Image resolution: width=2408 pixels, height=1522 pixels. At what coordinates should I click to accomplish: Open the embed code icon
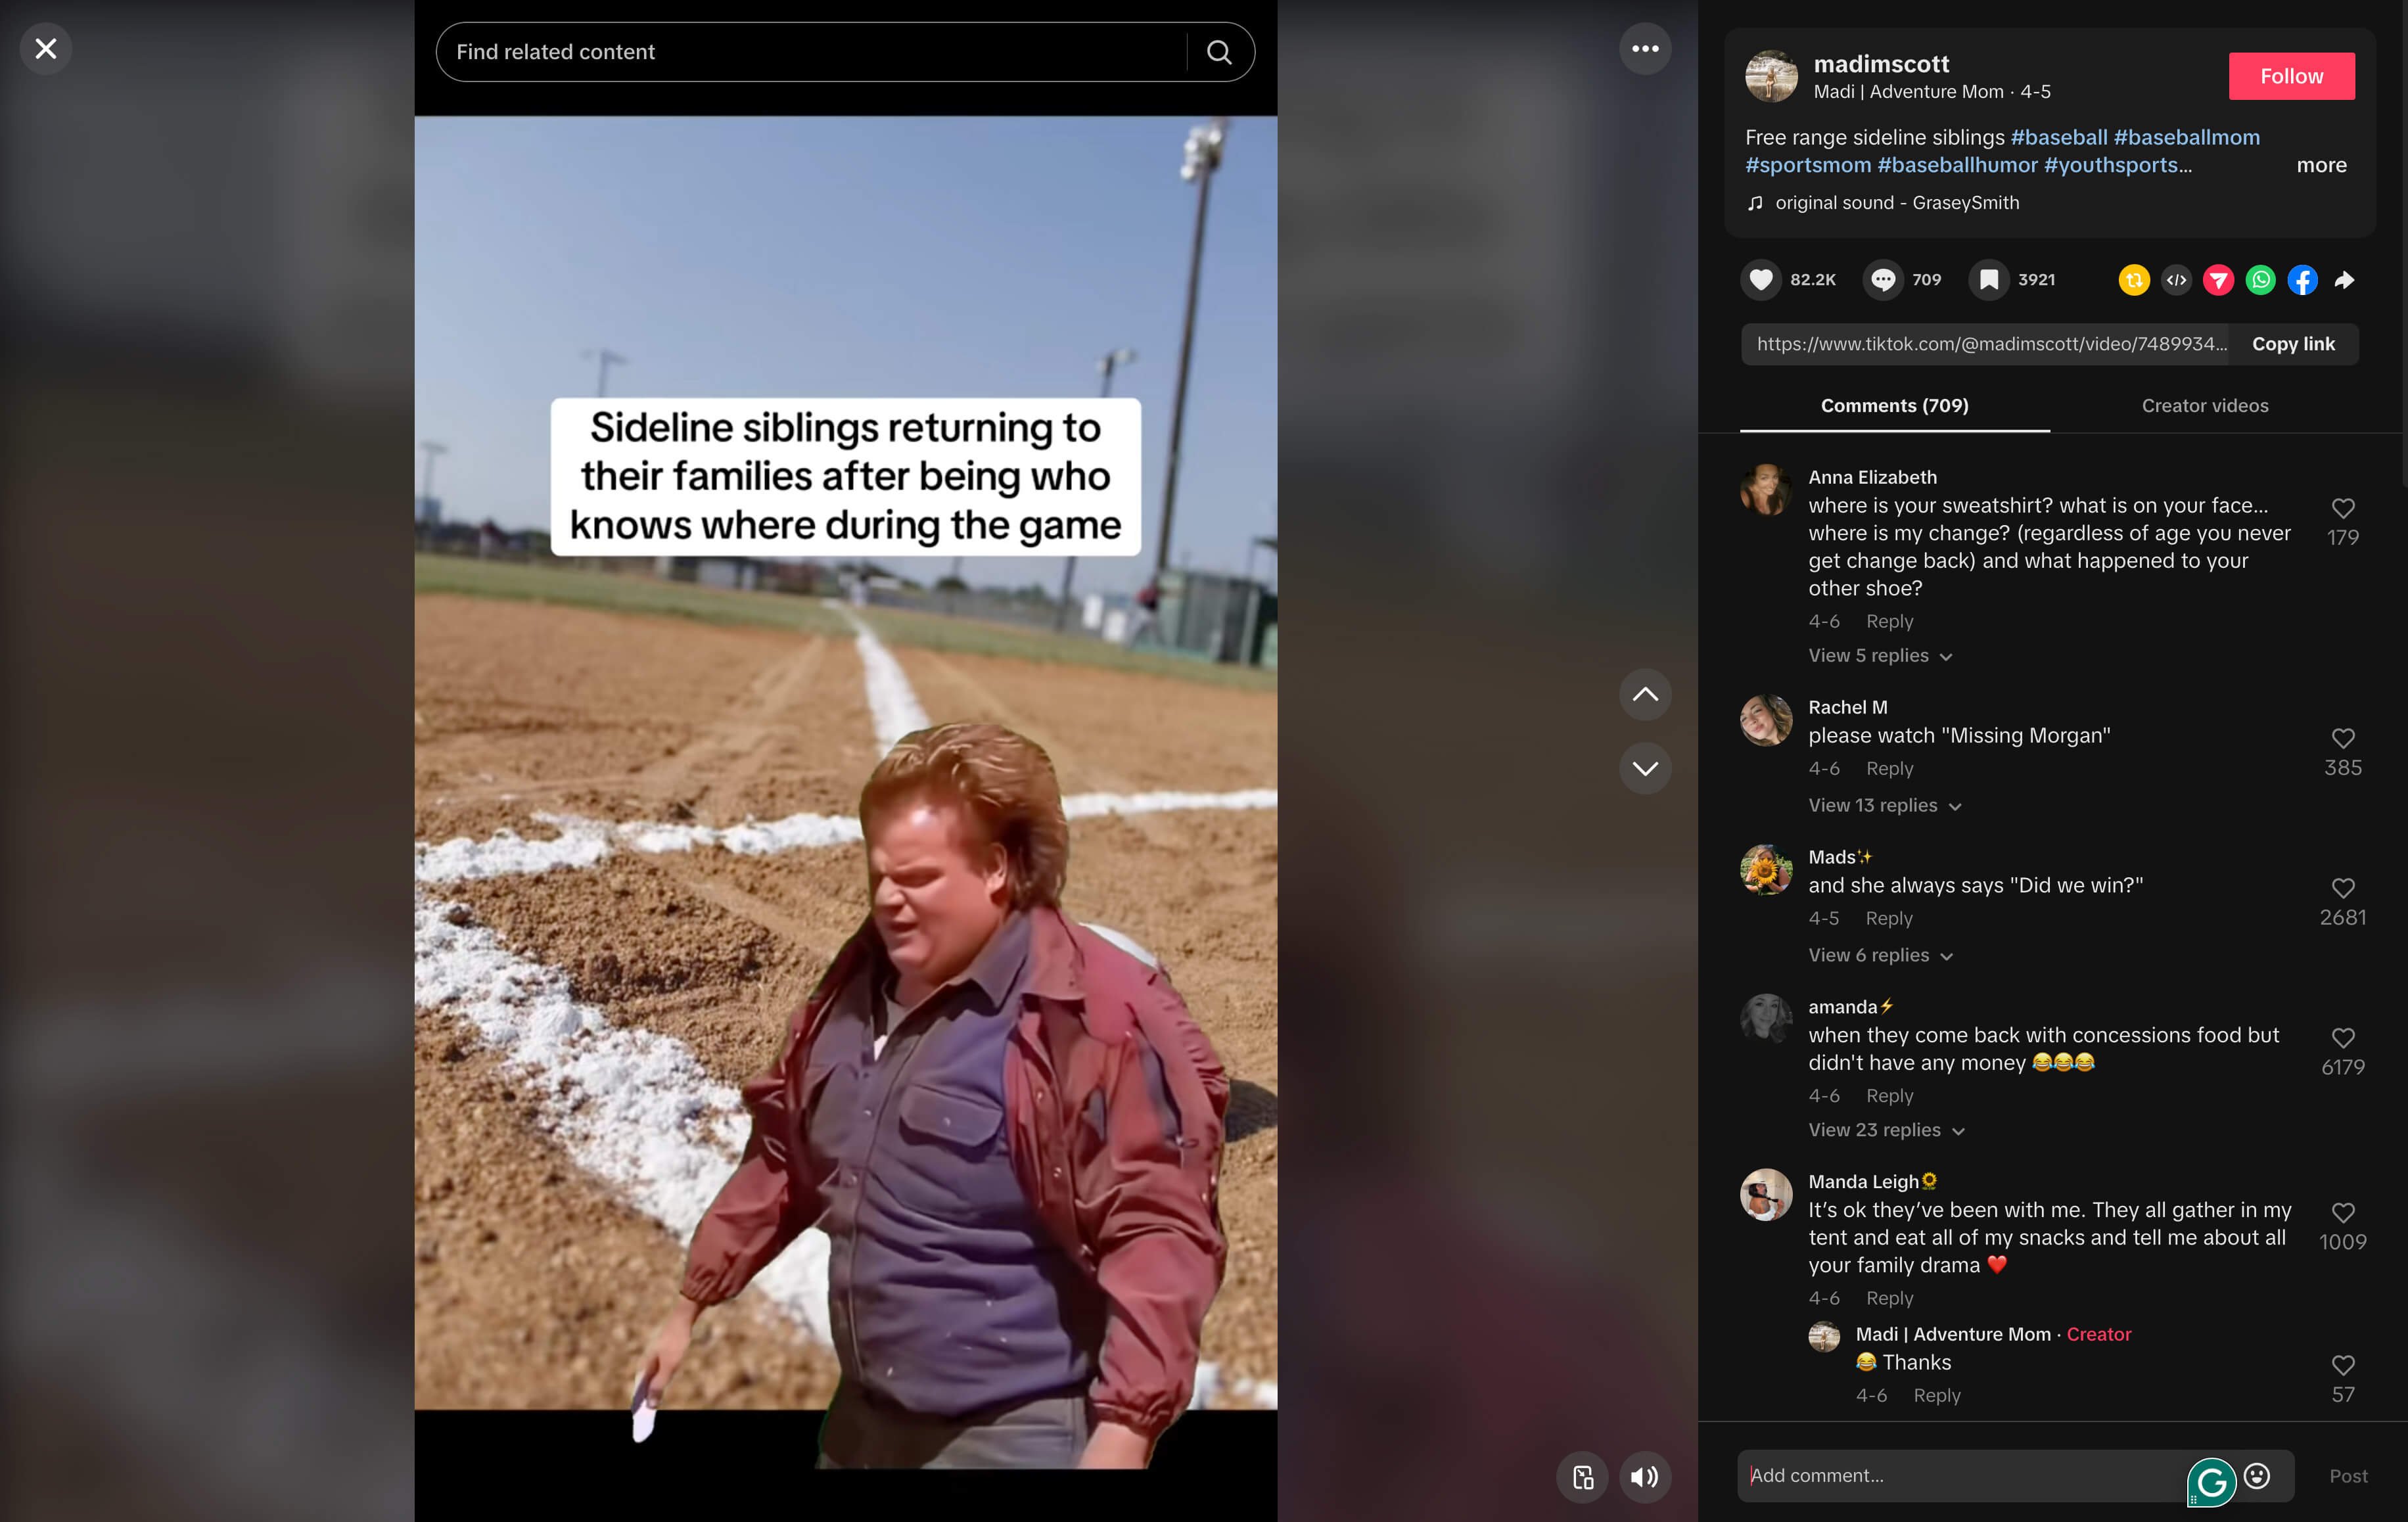coord(2176,280)
